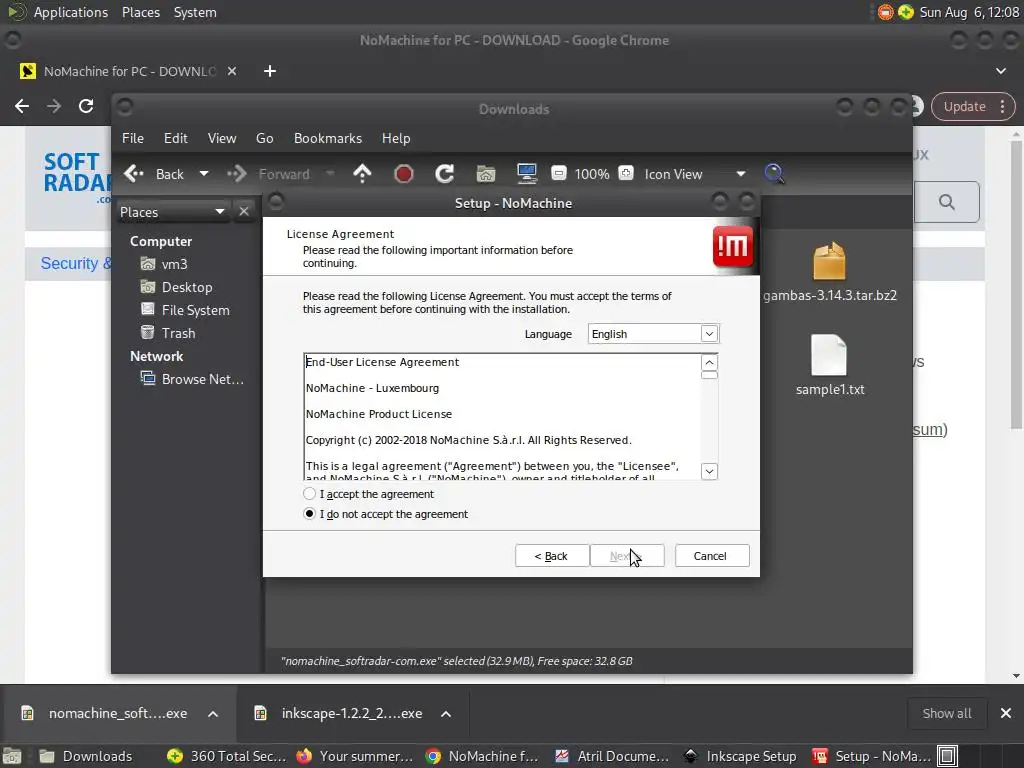
Task: Click Show all downloads
Action: tap(946, 713)
